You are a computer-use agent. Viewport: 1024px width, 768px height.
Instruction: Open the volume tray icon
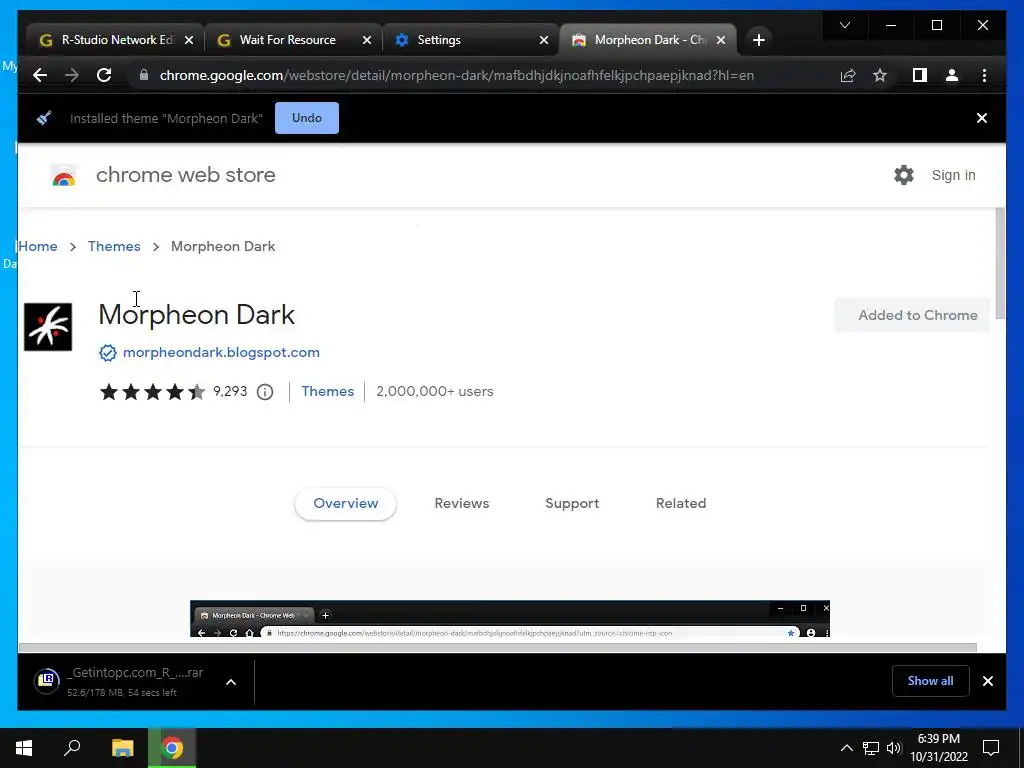pos(894,748)
